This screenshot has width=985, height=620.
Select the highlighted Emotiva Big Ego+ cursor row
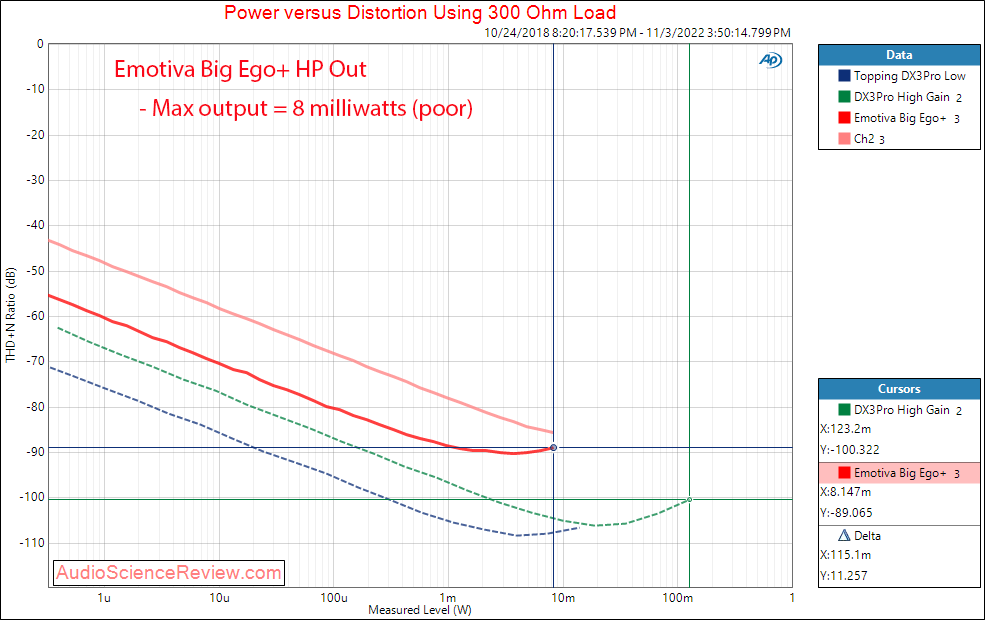[899, 473]
